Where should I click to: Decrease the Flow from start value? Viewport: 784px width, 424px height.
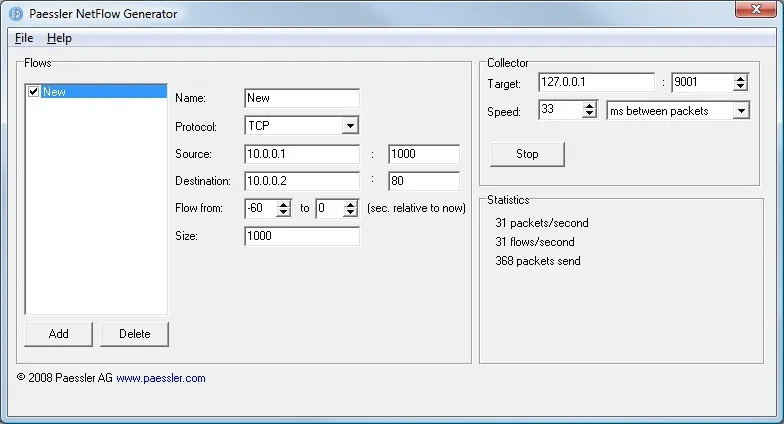pyautogui.click(x=284, y=212)
